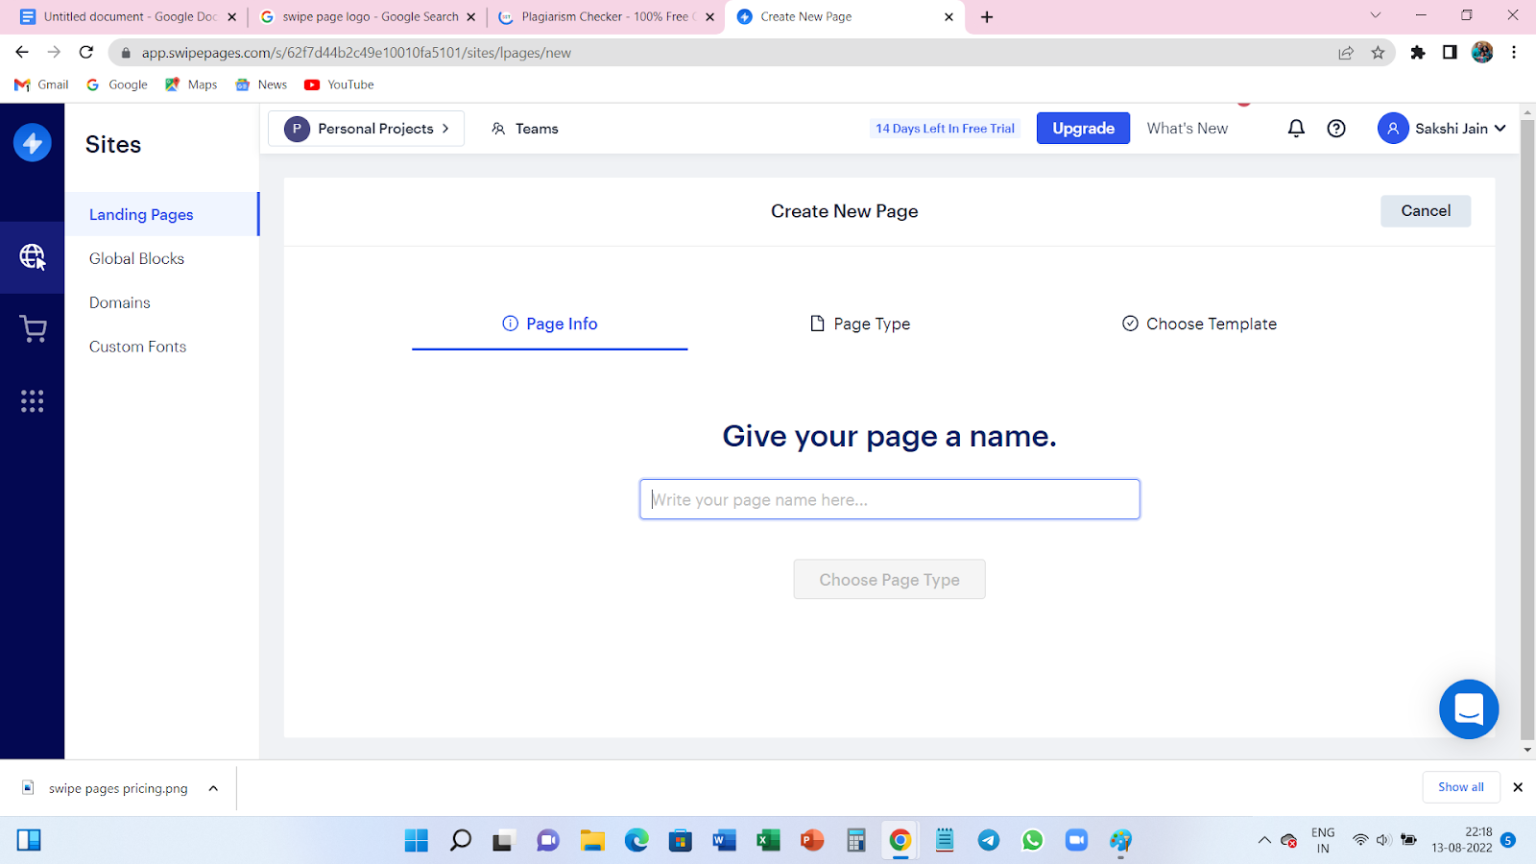The height and width of the screenshot is (864, 1536).
Task: Expand the Personal Projects selector
Action: [366, 128]
